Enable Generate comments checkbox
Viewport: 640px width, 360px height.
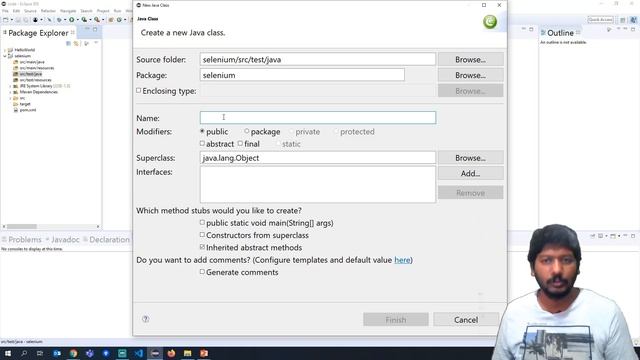(x=202, y=271)
